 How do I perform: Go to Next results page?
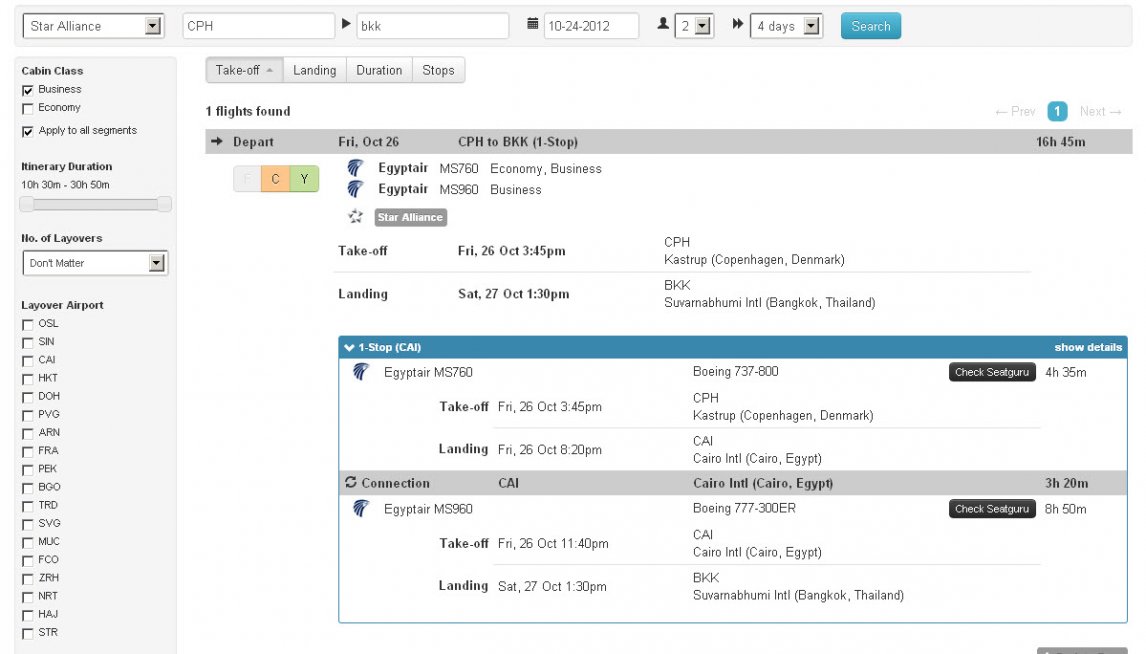click(x=1100, y=111)
